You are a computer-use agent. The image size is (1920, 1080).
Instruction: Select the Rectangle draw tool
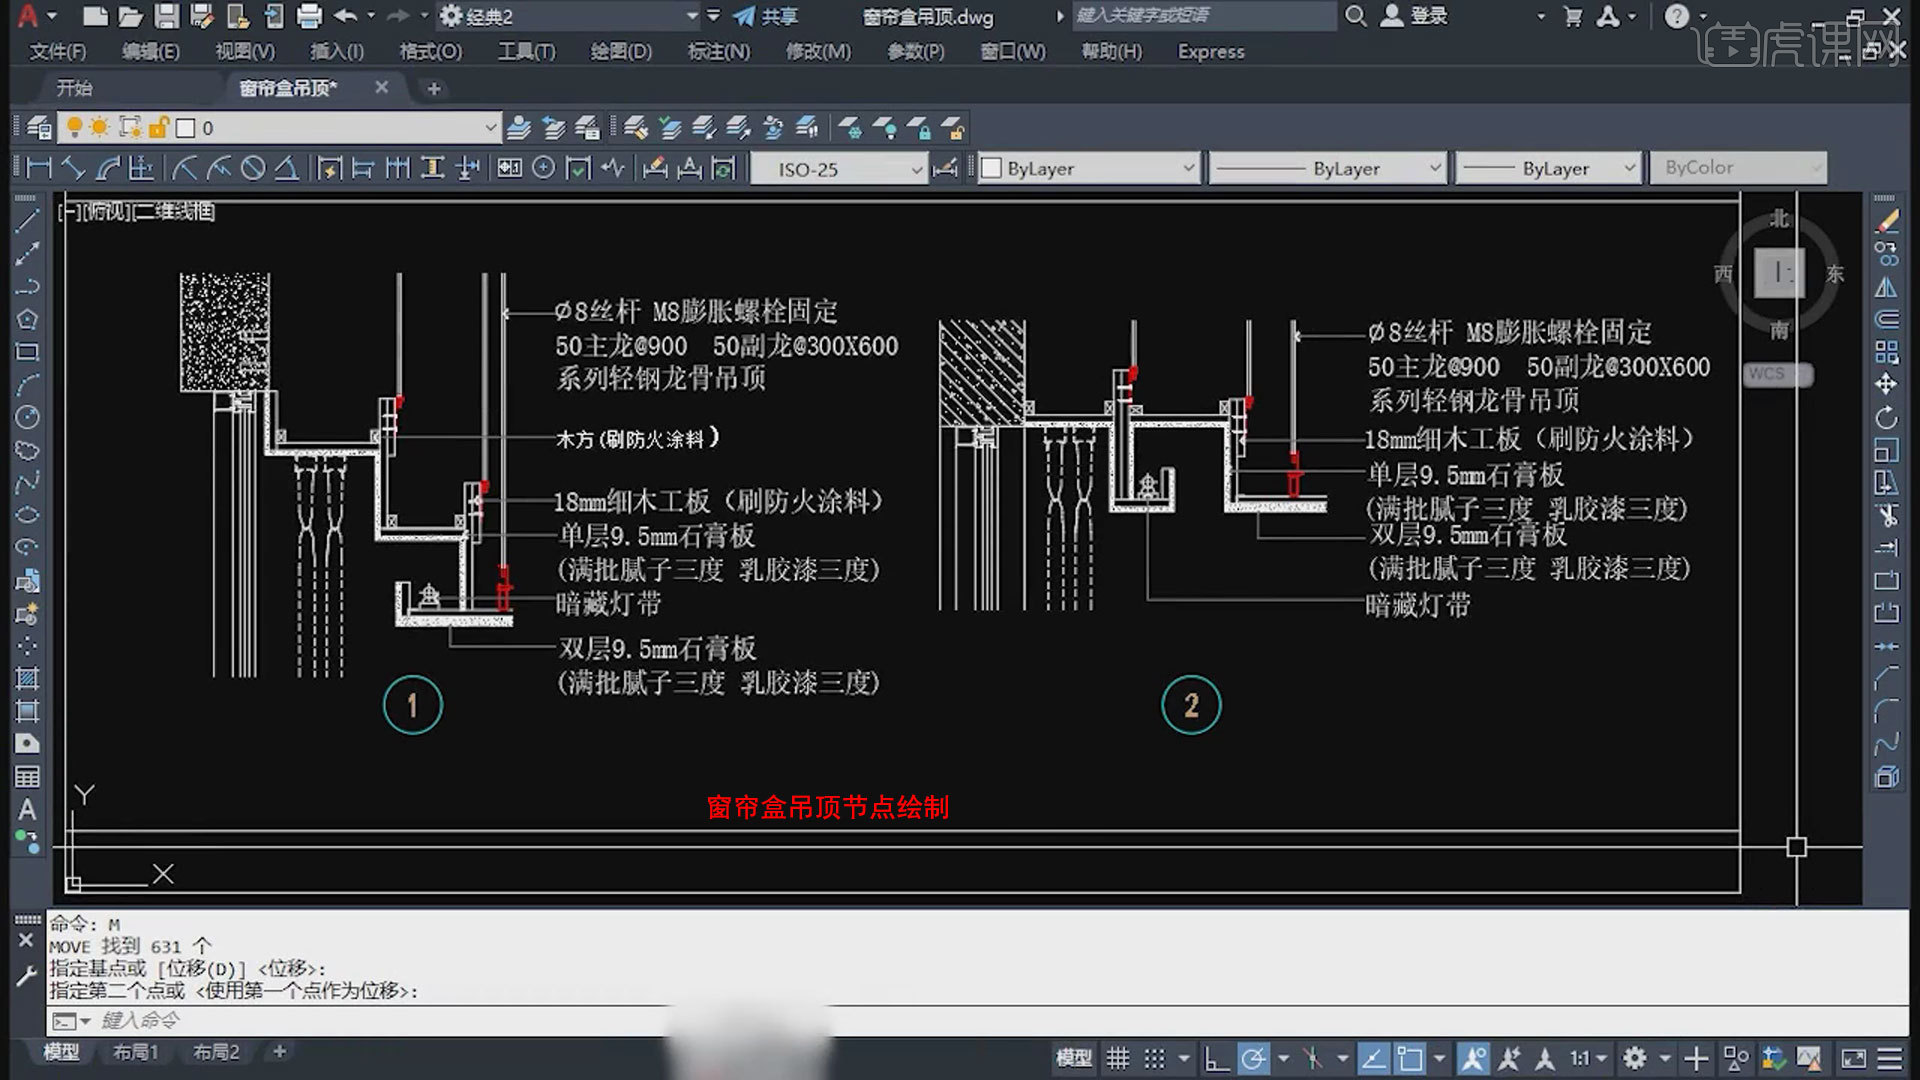click(27, 352)
